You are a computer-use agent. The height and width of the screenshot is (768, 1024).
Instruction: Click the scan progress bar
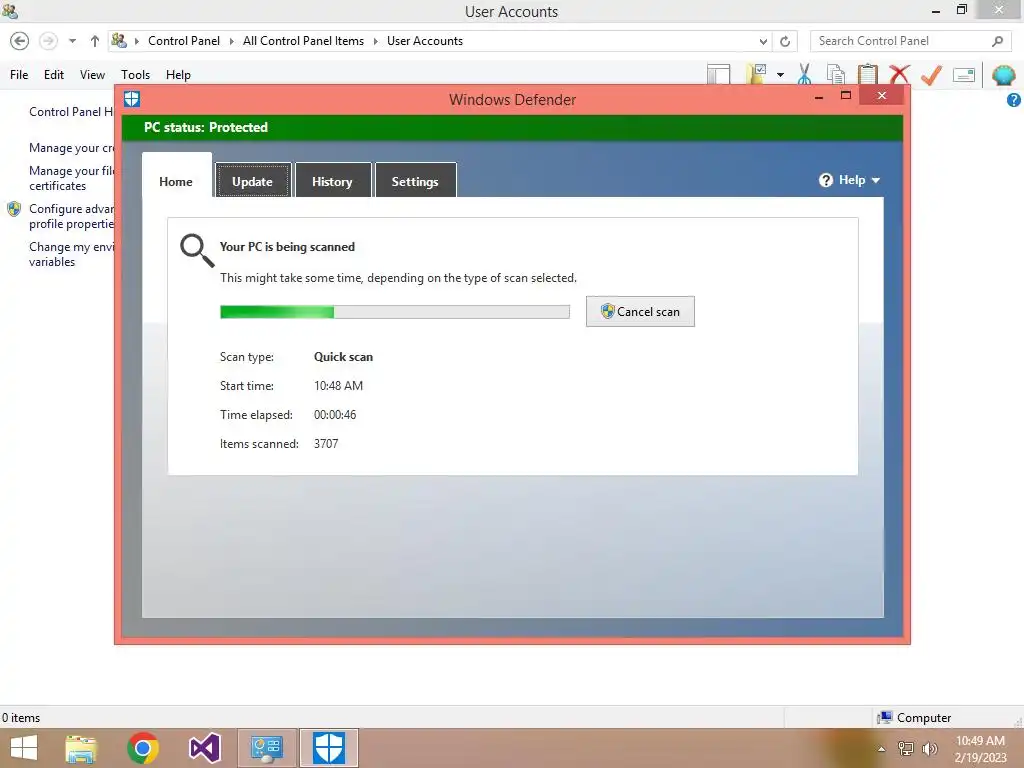pyautogui.click(x=395, y=312)
